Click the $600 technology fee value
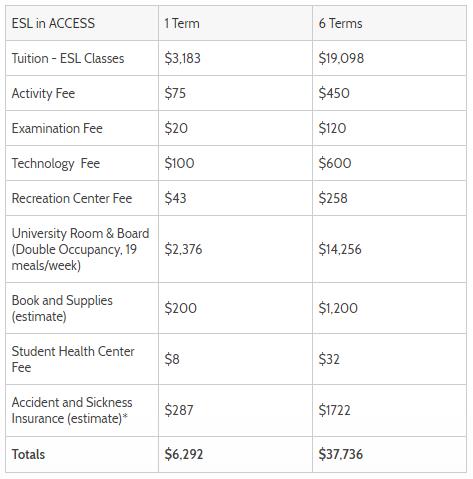 [x=335, y=163]
